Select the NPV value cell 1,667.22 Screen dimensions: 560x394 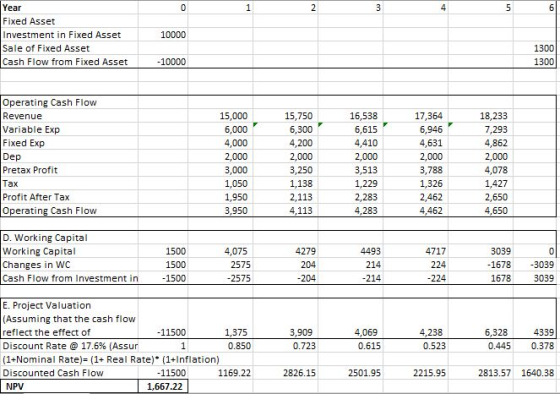tap(163, 386)
